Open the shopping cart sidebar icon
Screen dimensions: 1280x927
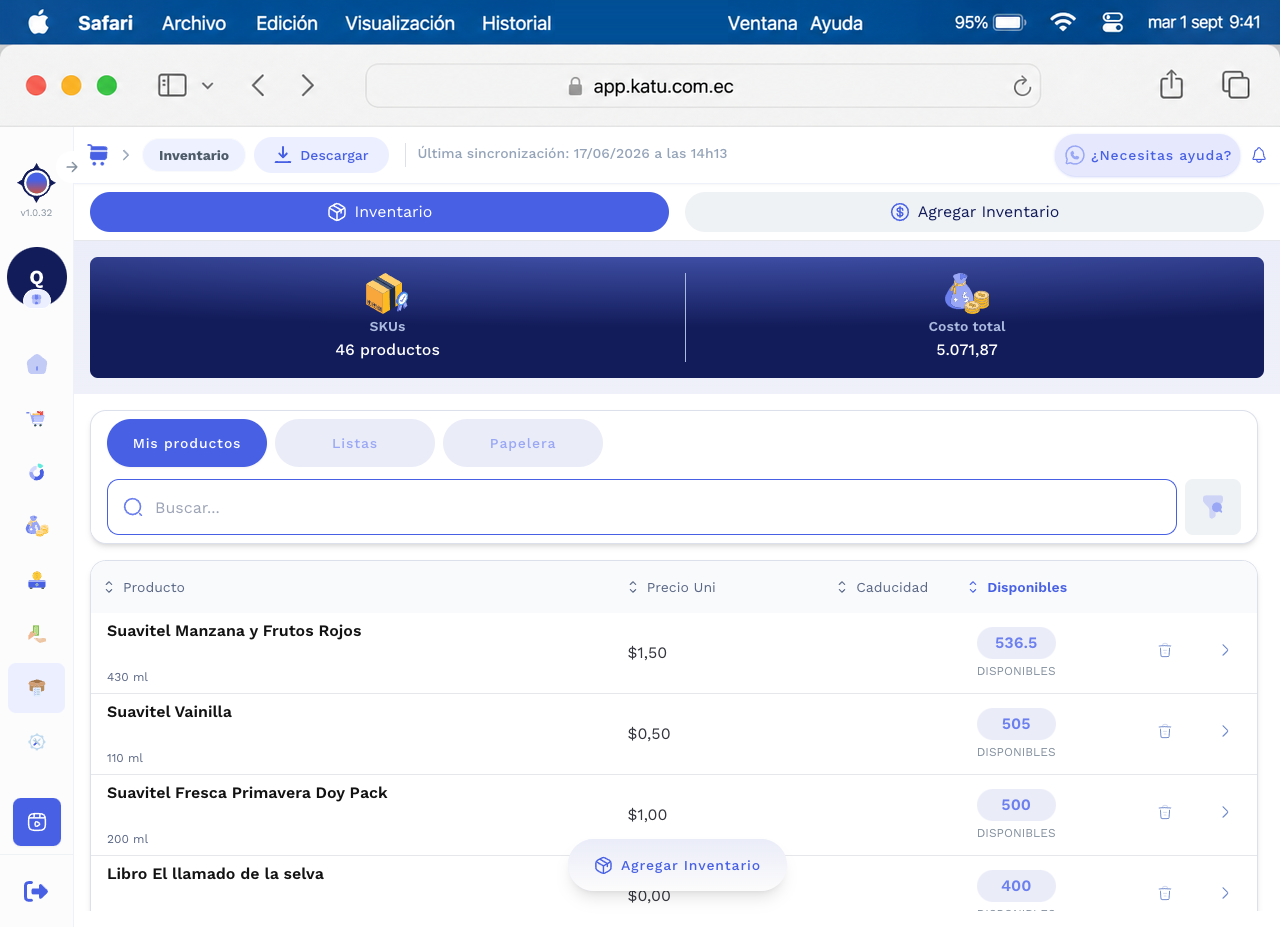click(37, 418)
